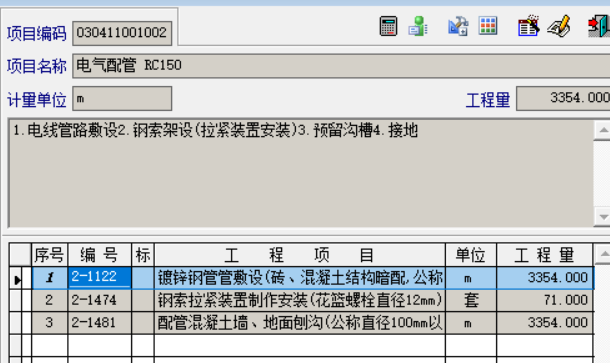The image size is (610, 363).
Task: Click unit 套 in row 2
Action: 471,300
